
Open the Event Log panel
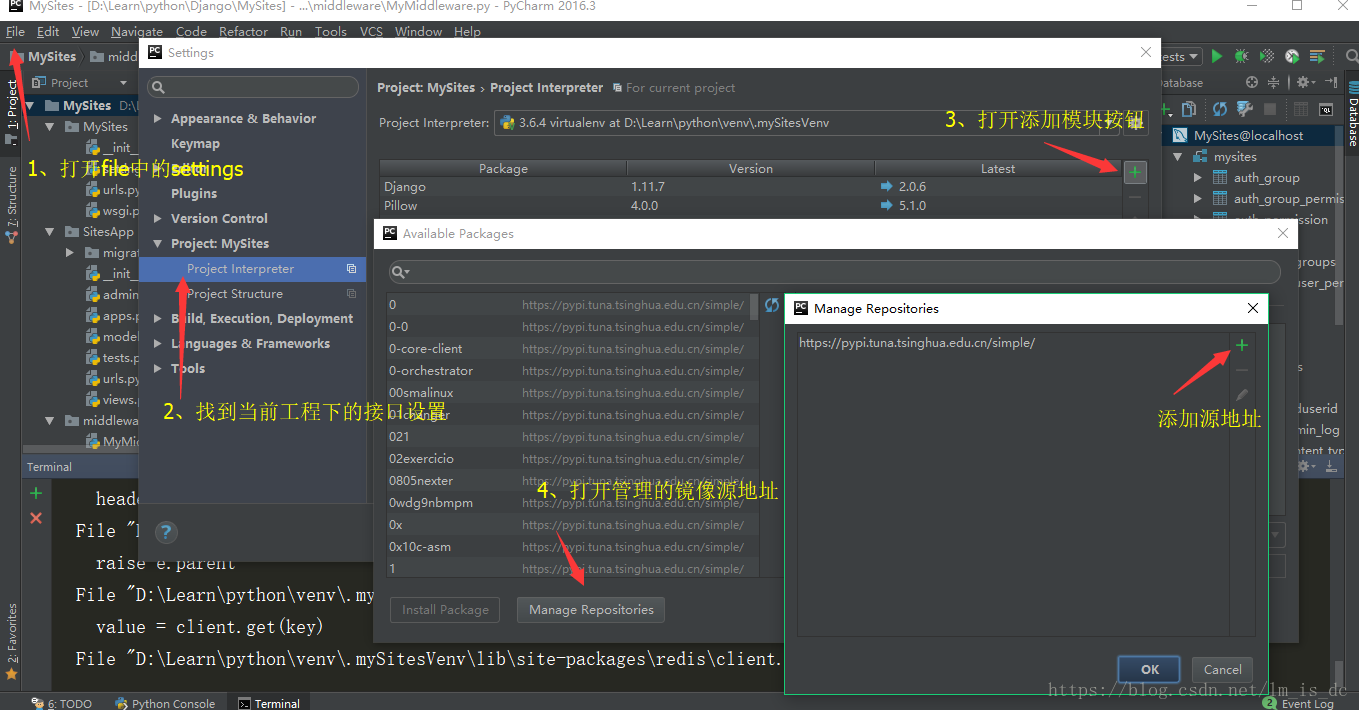[x=1299, y=703]
